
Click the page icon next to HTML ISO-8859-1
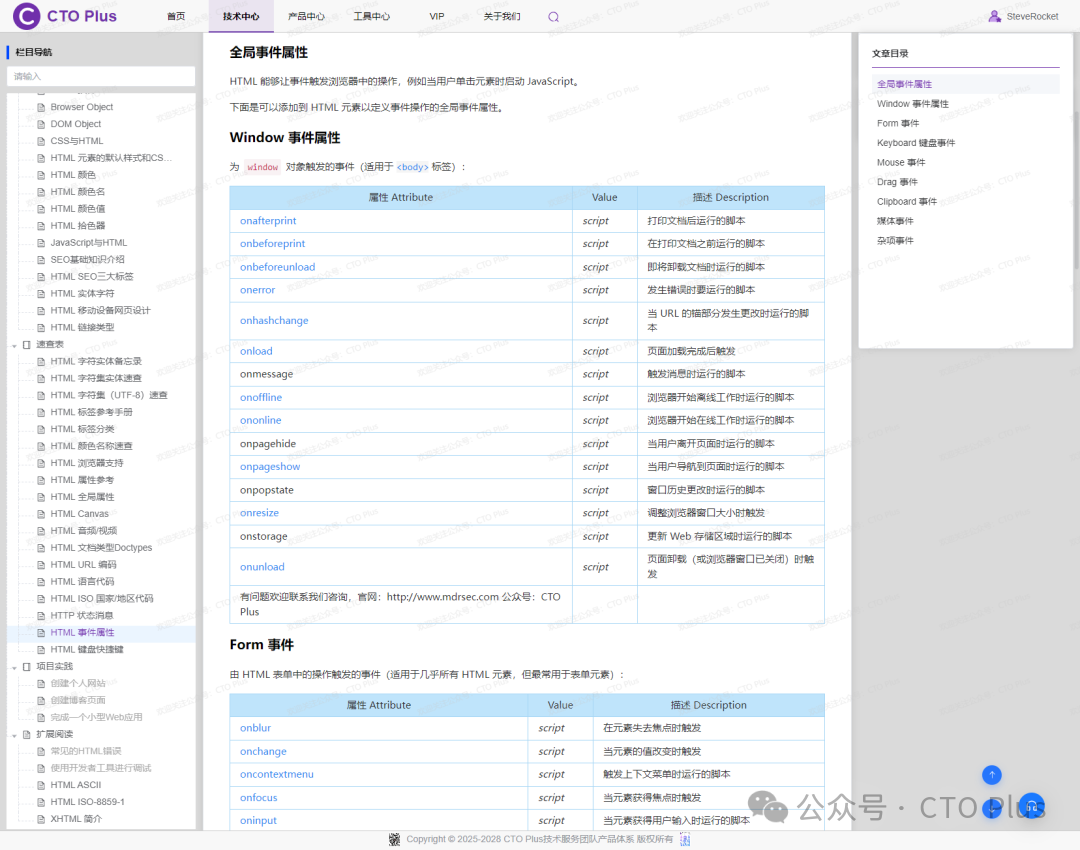41,802
